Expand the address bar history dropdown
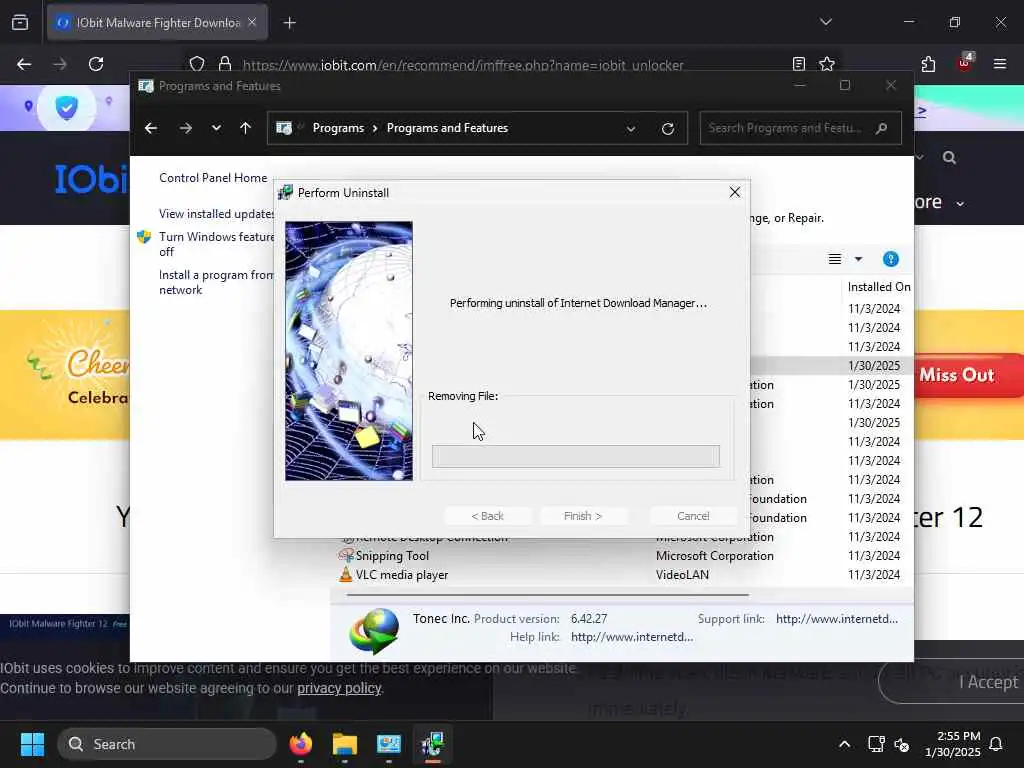The width and height of the screenshot is (1024, 768). (631, 129)
